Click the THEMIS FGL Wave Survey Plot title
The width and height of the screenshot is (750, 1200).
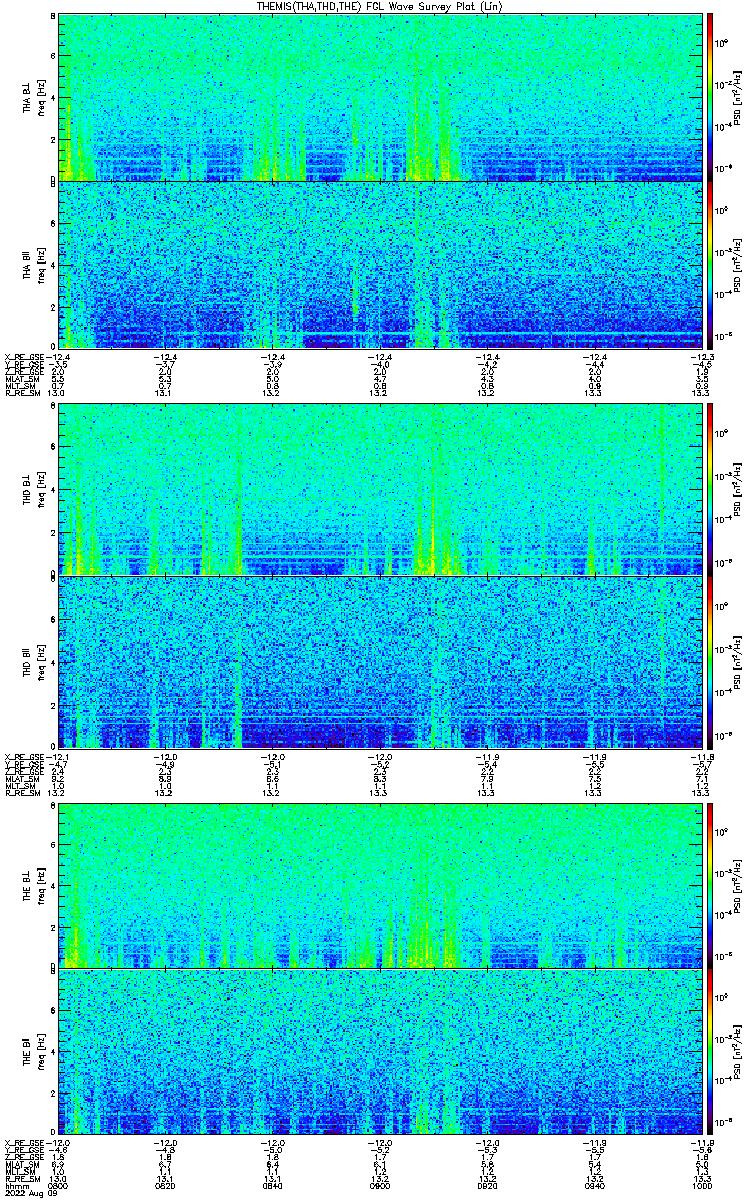pyautogui.click(x=378, y=6)
